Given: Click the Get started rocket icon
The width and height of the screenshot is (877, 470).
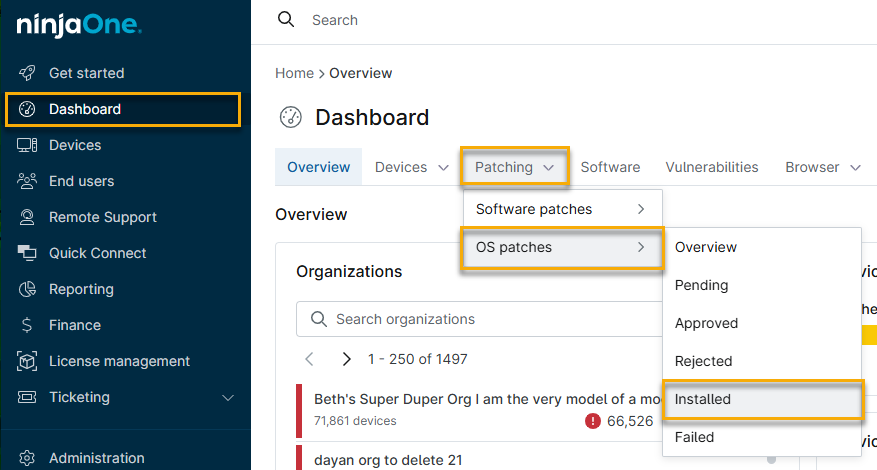Looking at the screenshot, I should (28, 73).
